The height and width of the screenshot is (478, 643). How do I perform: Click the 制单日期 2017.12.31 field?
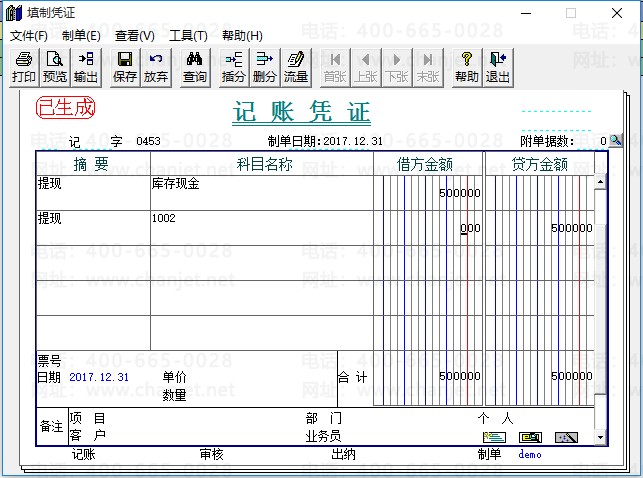point(353,141)
